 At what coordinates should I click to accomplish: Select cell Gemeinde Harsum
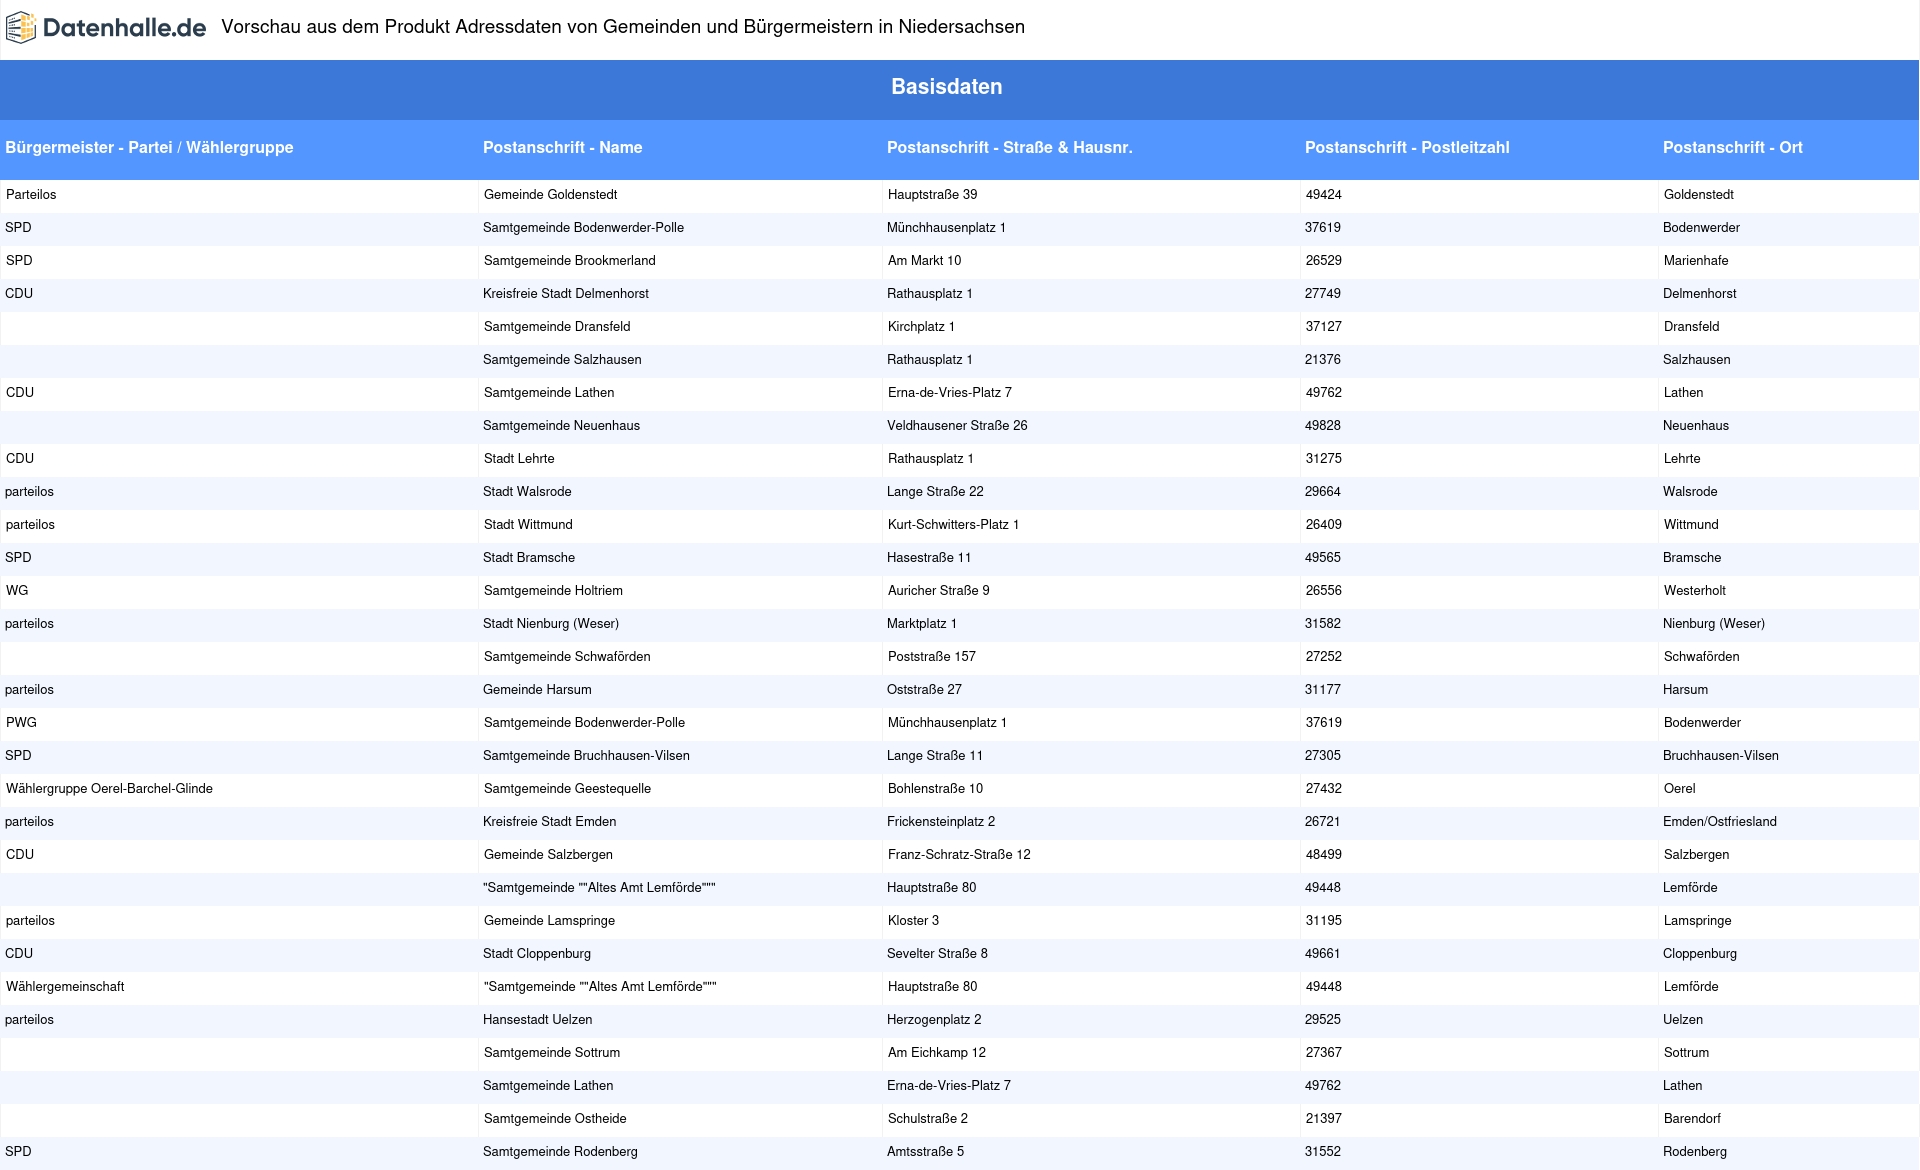[536, 690]
